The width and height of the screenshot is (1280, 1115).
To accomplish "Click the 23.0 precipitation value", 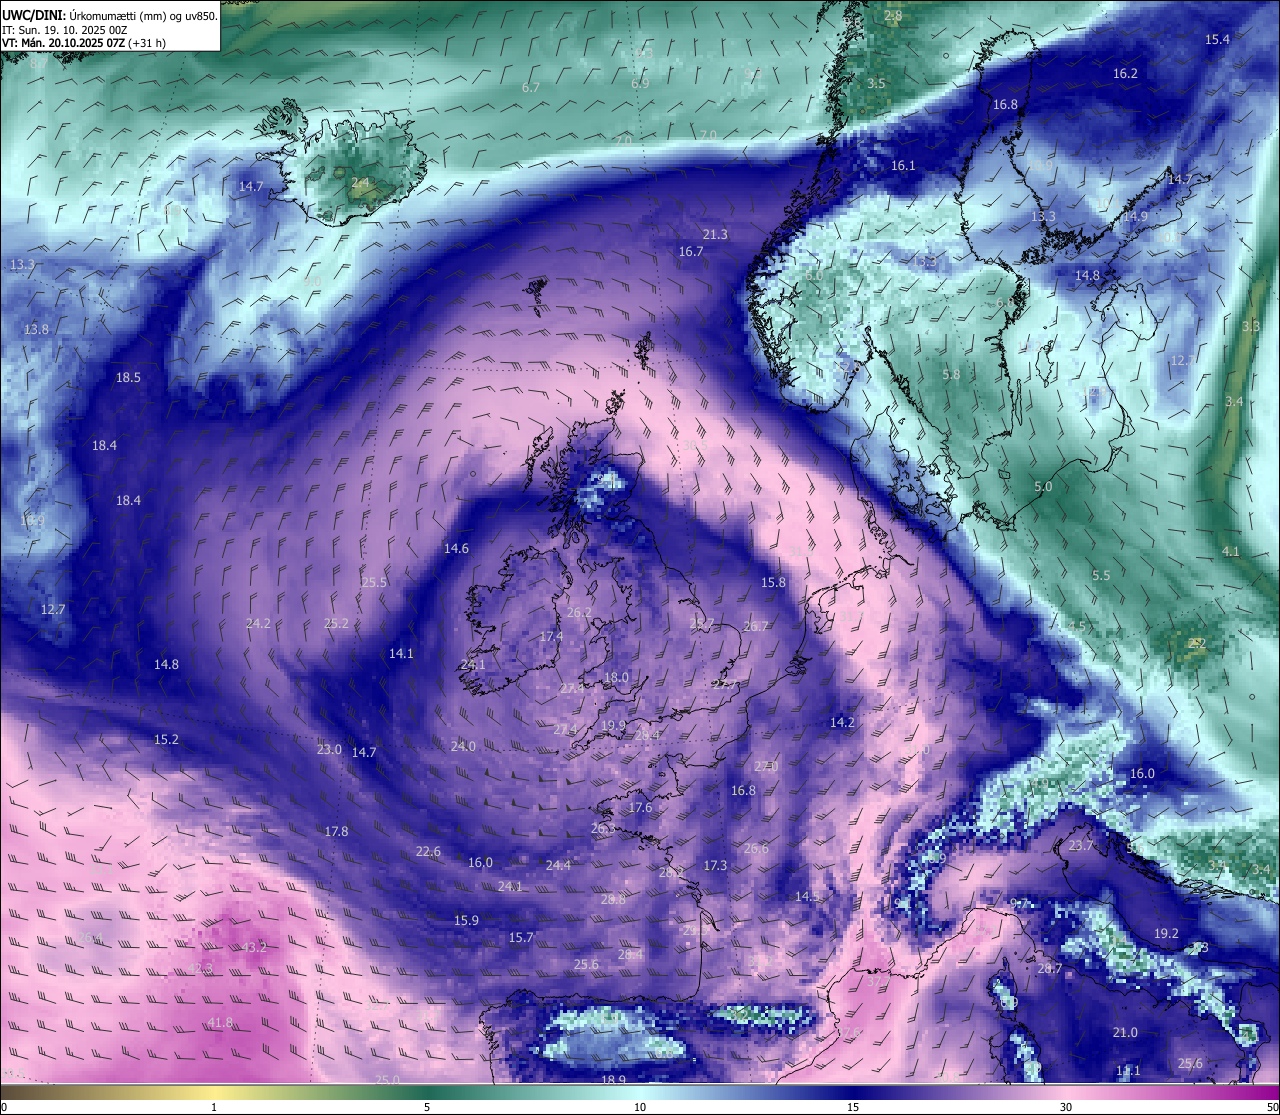I will [329, 749].
